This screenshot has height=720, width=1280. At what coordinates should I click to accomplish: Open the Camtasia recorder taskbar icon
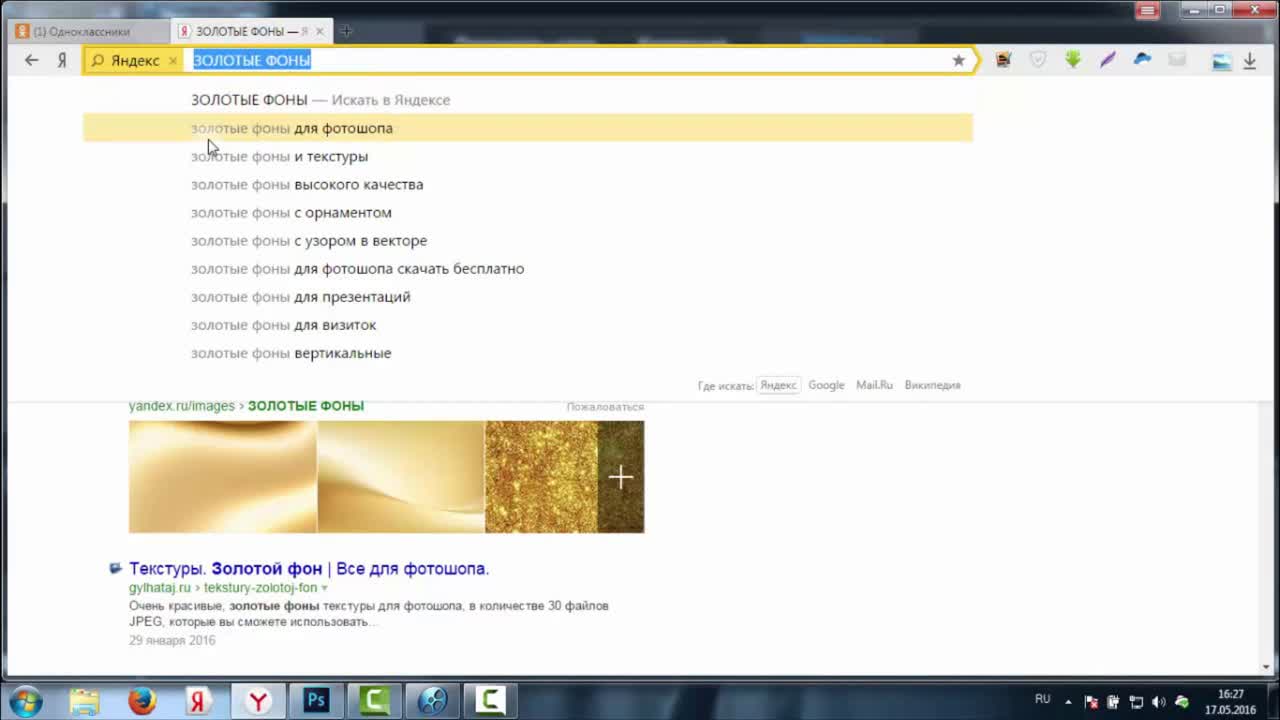(490, 701)
